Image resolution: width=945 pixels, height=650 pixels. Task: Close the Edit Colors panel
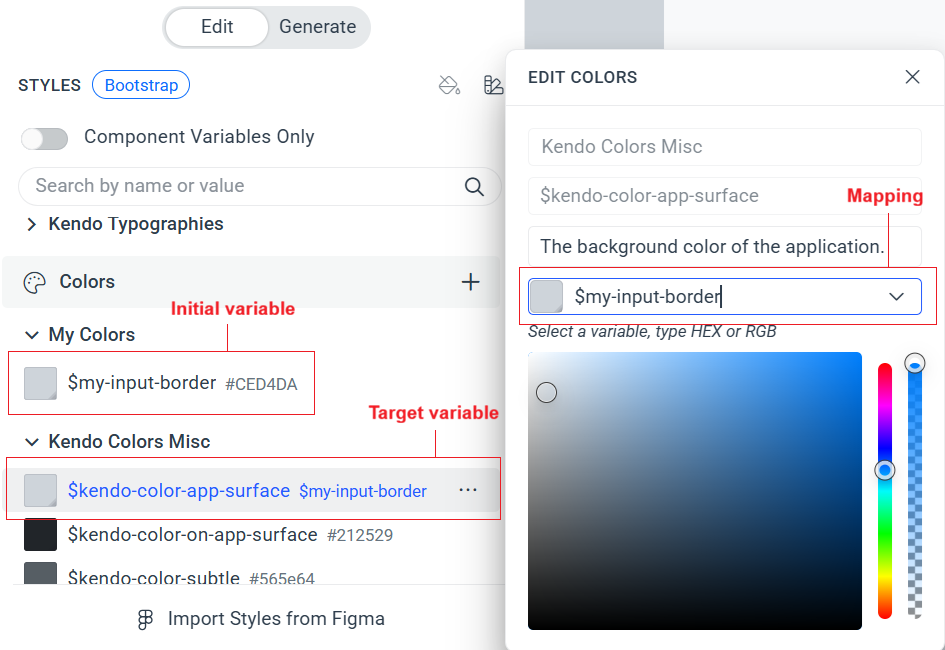coord(912,76)
